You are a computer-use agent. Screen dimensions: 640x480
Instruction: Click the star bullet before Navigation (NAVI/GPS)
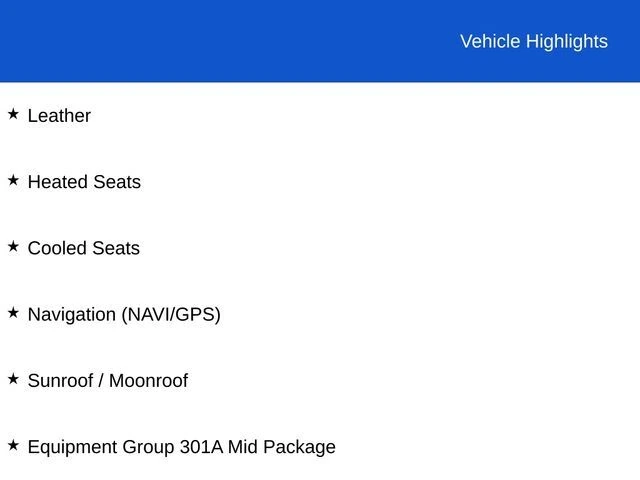[x=13, y=313]
